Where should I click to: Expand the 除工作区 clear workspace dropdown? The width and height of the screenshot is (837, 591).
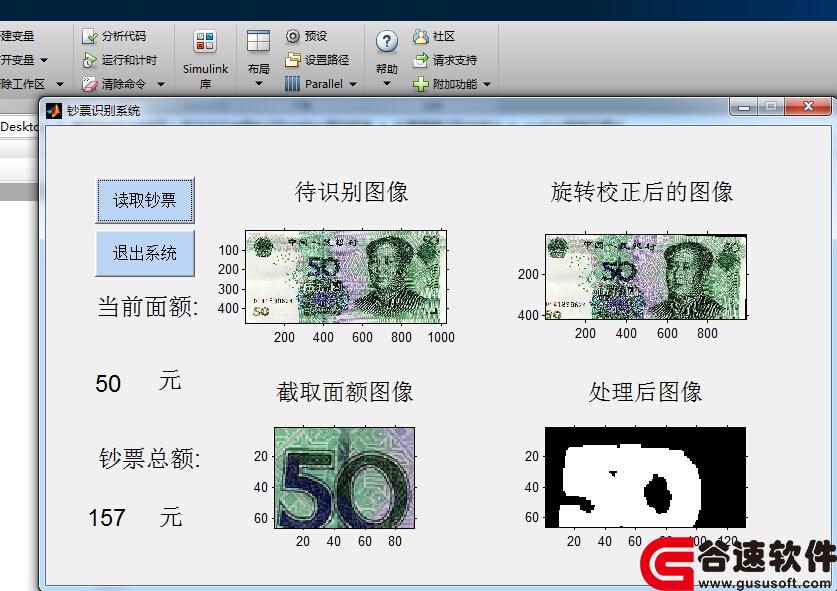point(60,84)
